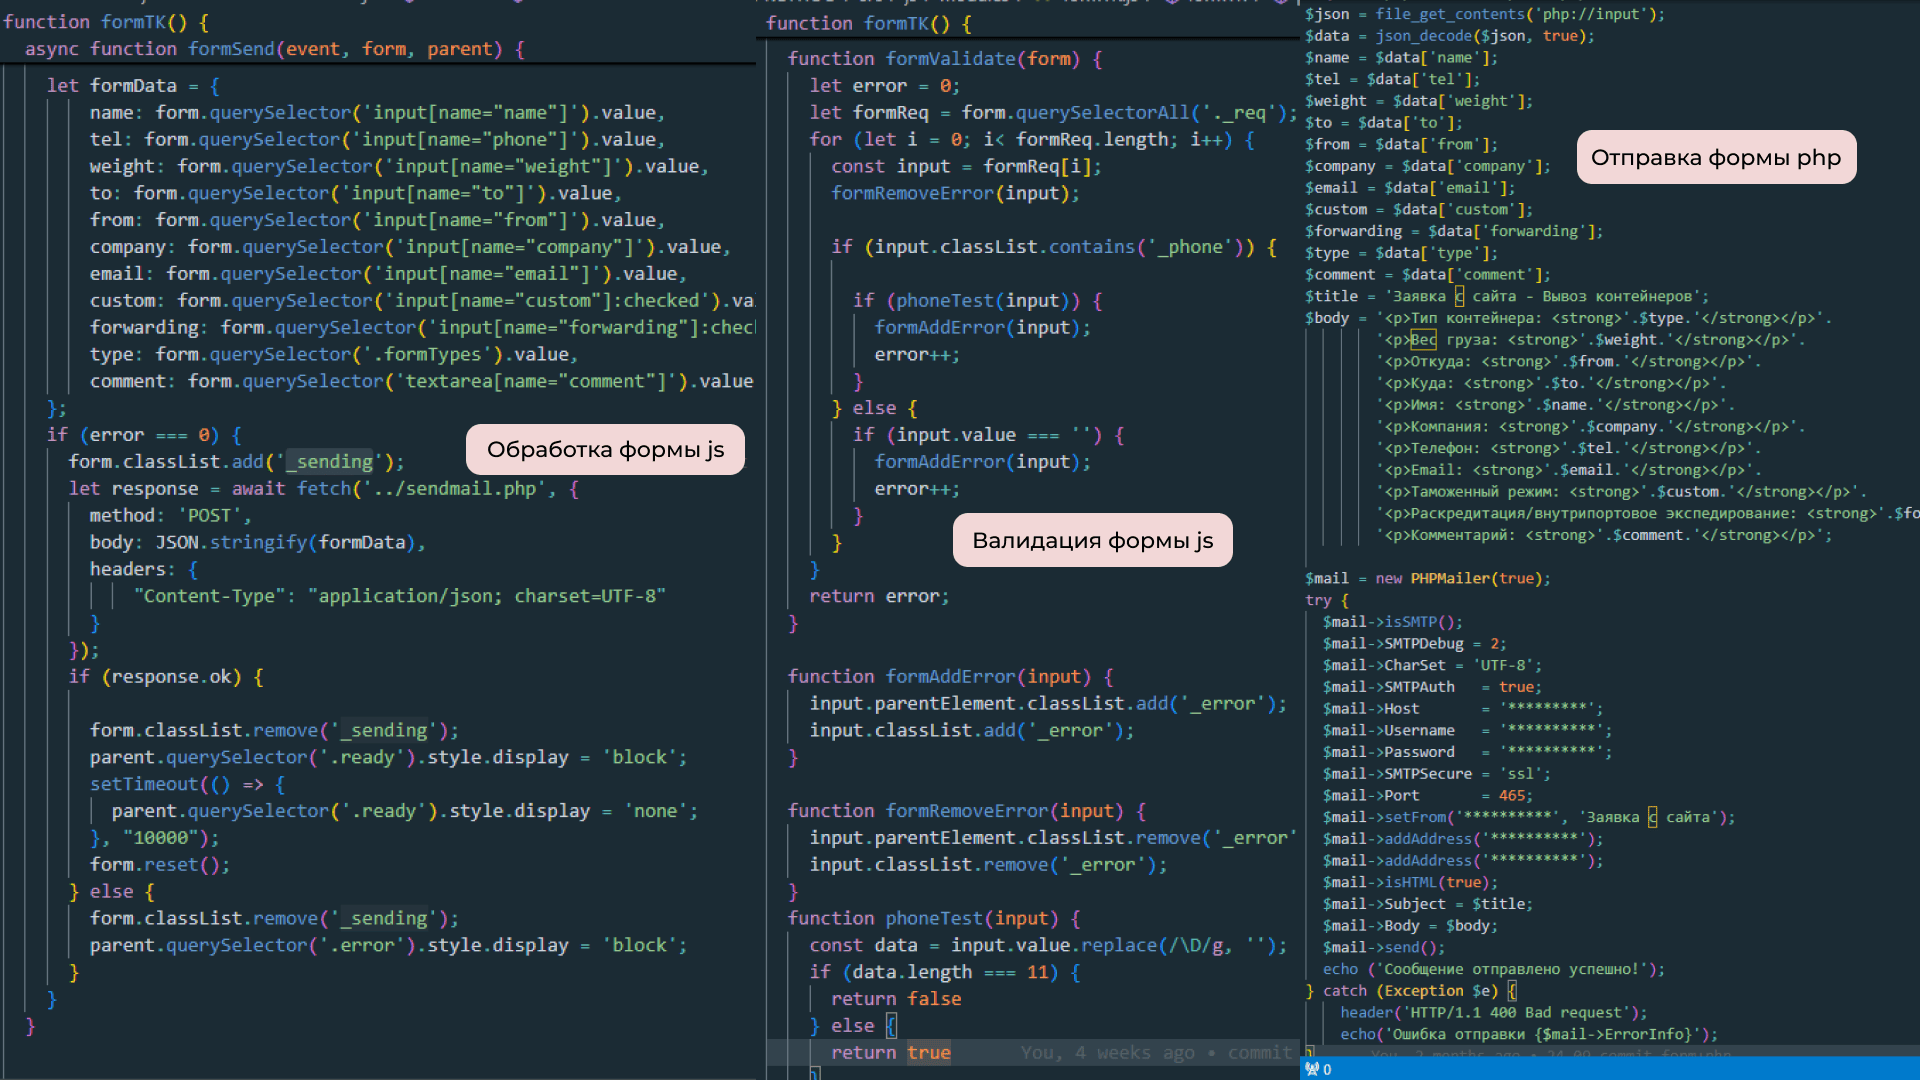Click the 'return true' line with git blame
The image size is (1920, 1080).
891,1053
